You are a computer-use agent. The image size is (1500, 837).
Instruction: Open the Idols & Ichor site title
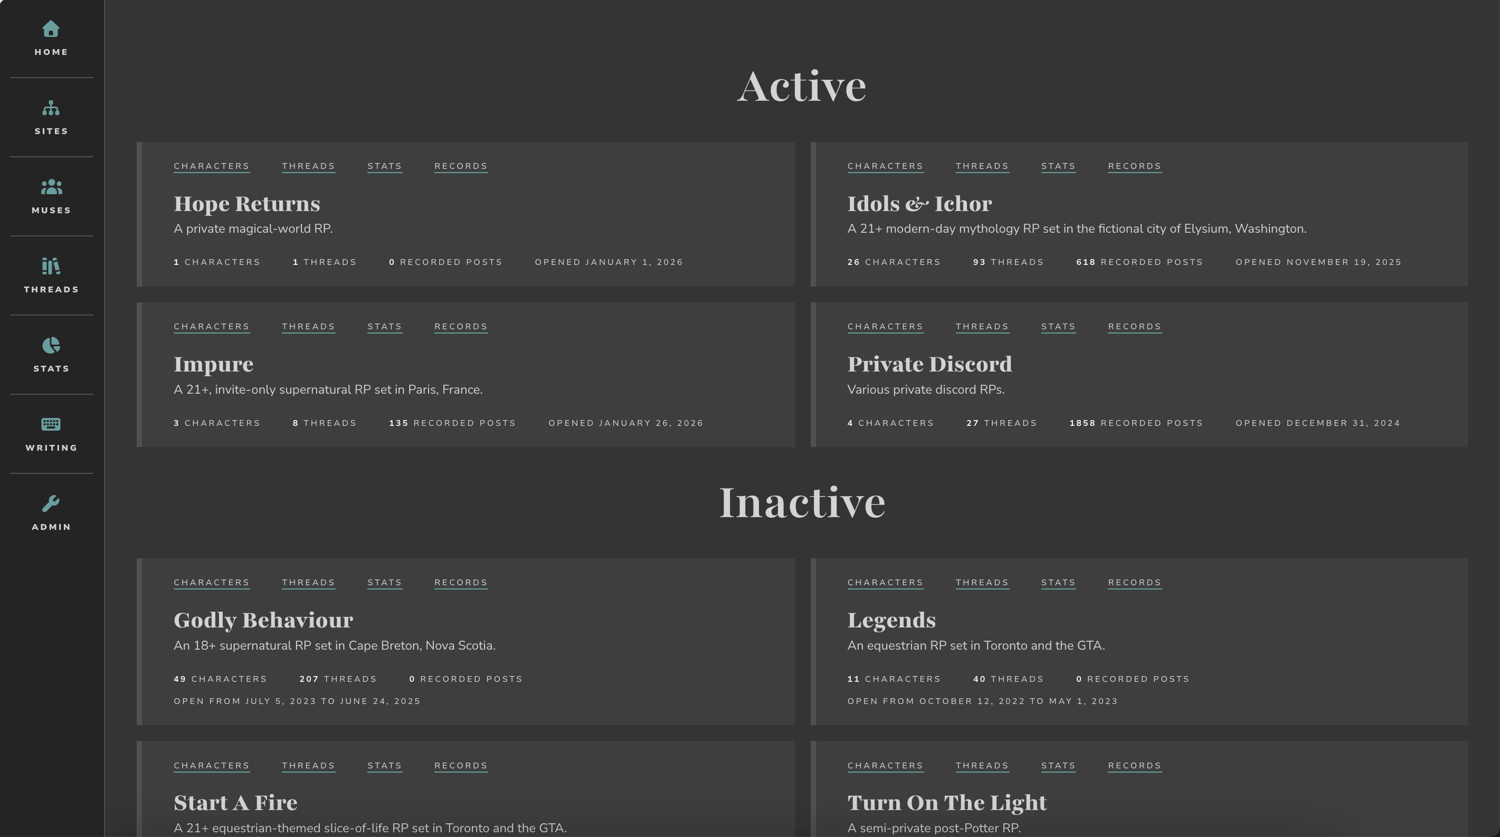click(x=919, y=204)
